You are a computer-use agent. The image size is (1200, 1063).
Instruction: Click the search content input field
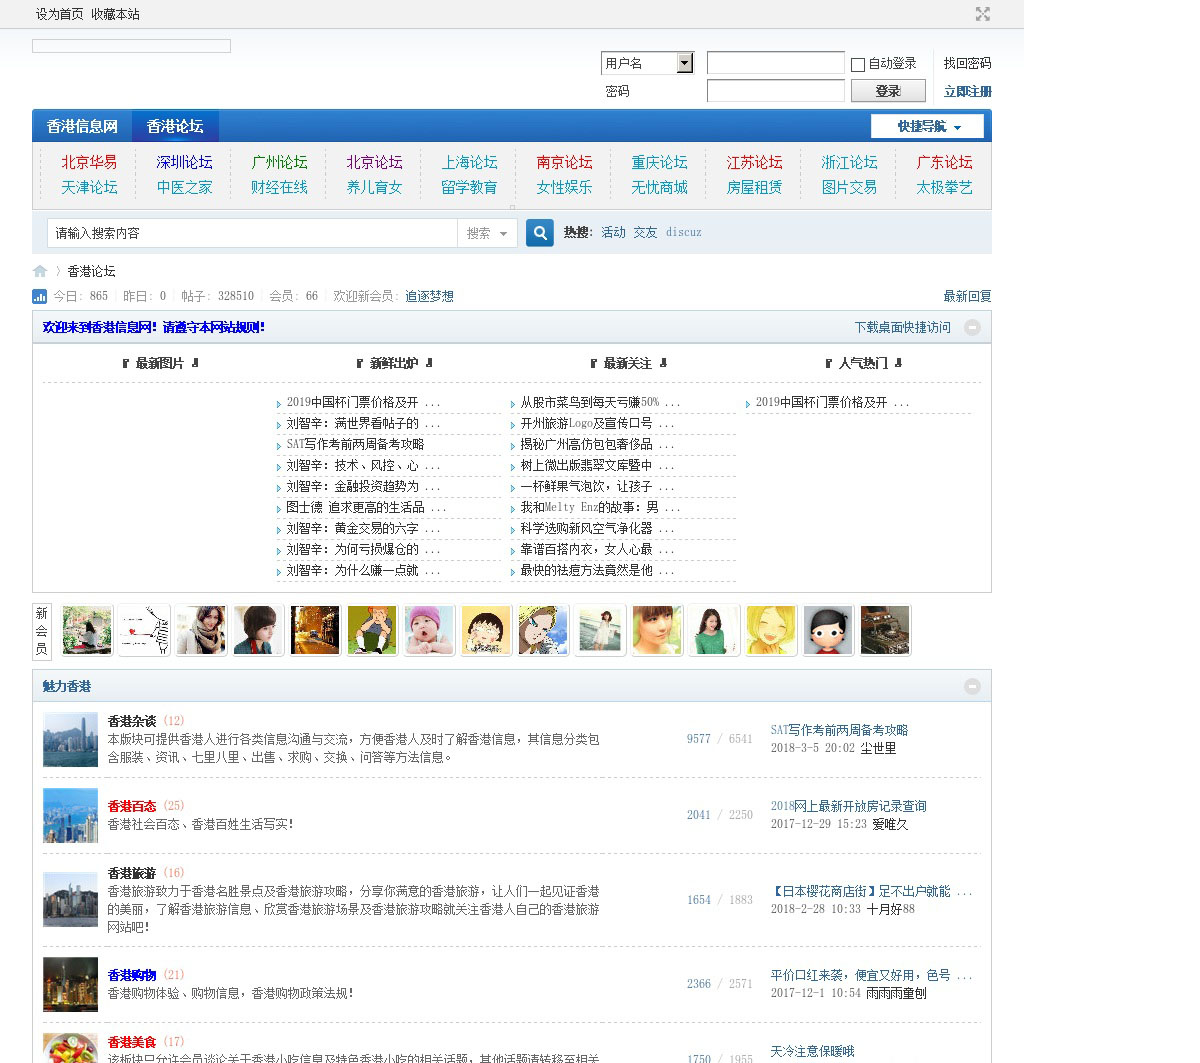pyautogui.click(x=252, y=233)
